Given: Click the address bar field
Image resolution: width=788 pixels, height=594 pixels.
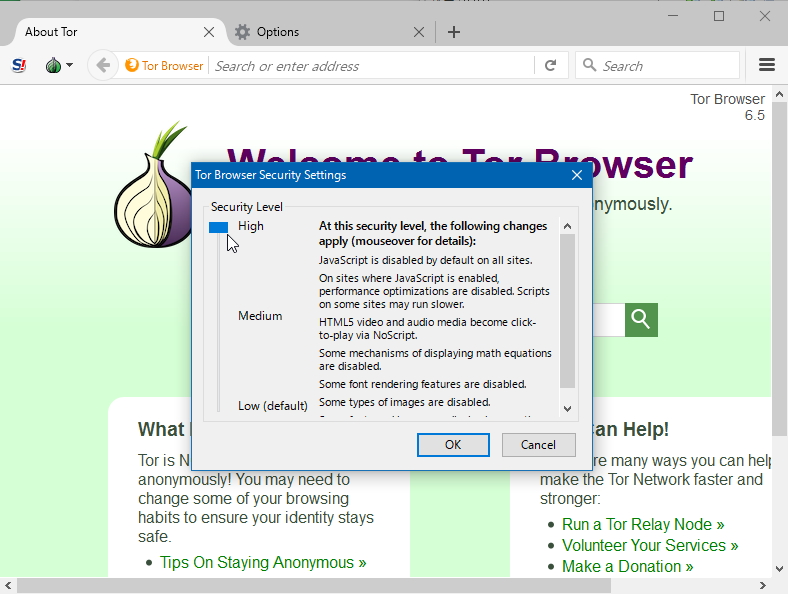Looking at the screenshot, I should [372, 66].
